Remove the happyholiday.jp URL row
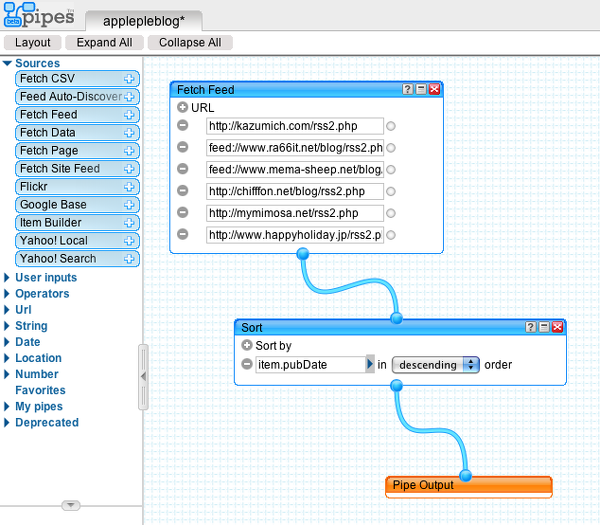 (x=183, y=234)
